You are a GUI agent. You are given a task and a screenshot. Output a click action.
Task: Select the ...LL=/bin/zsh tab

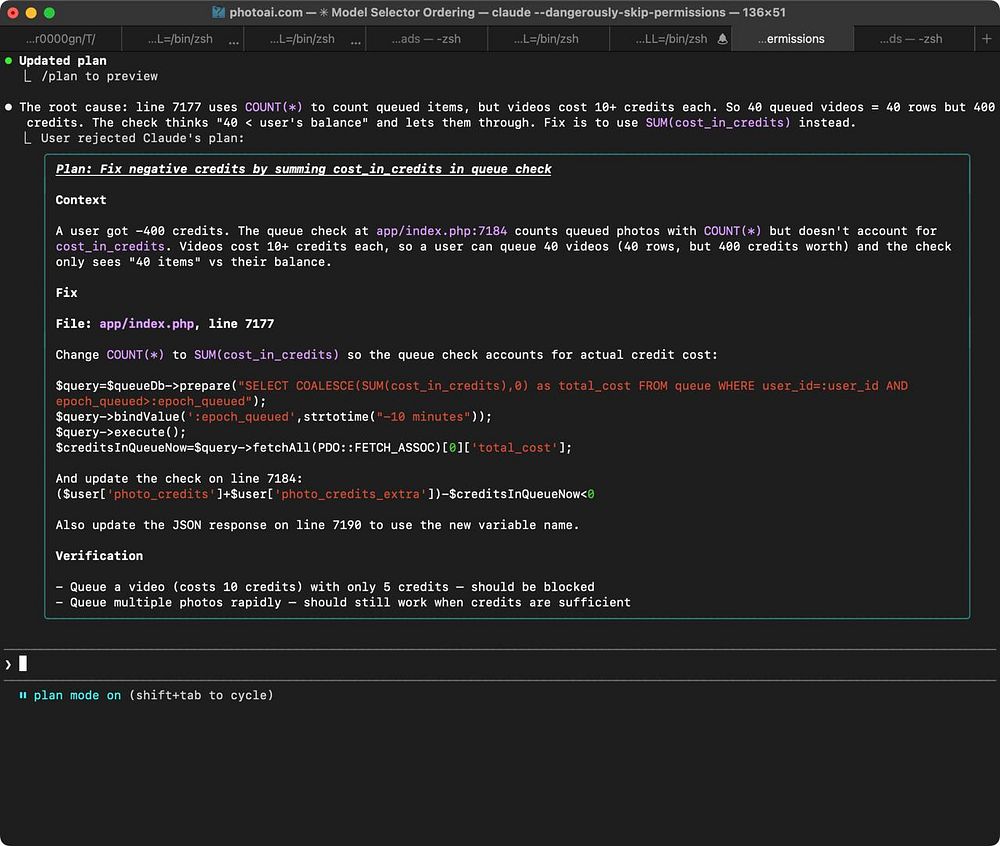tap(671, 39)
